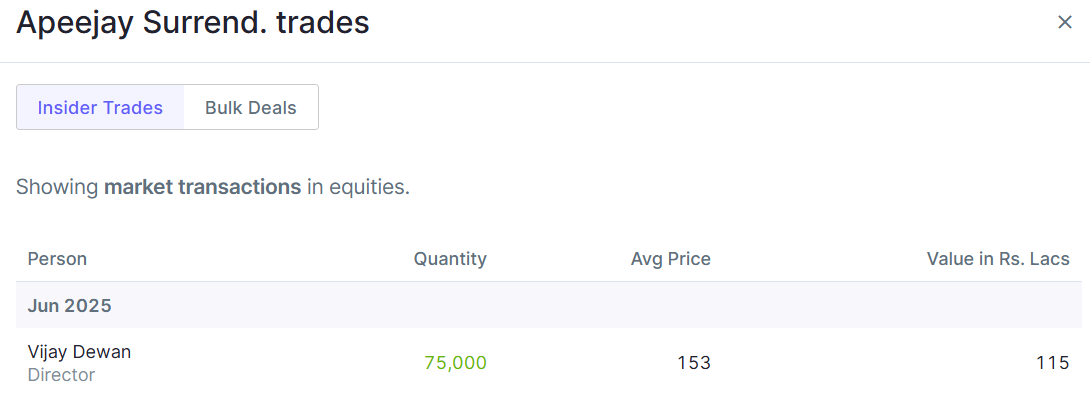Viewport: 1090px width, 412px height.
Task: Click the 153 average price value
Action: [694, 363]
